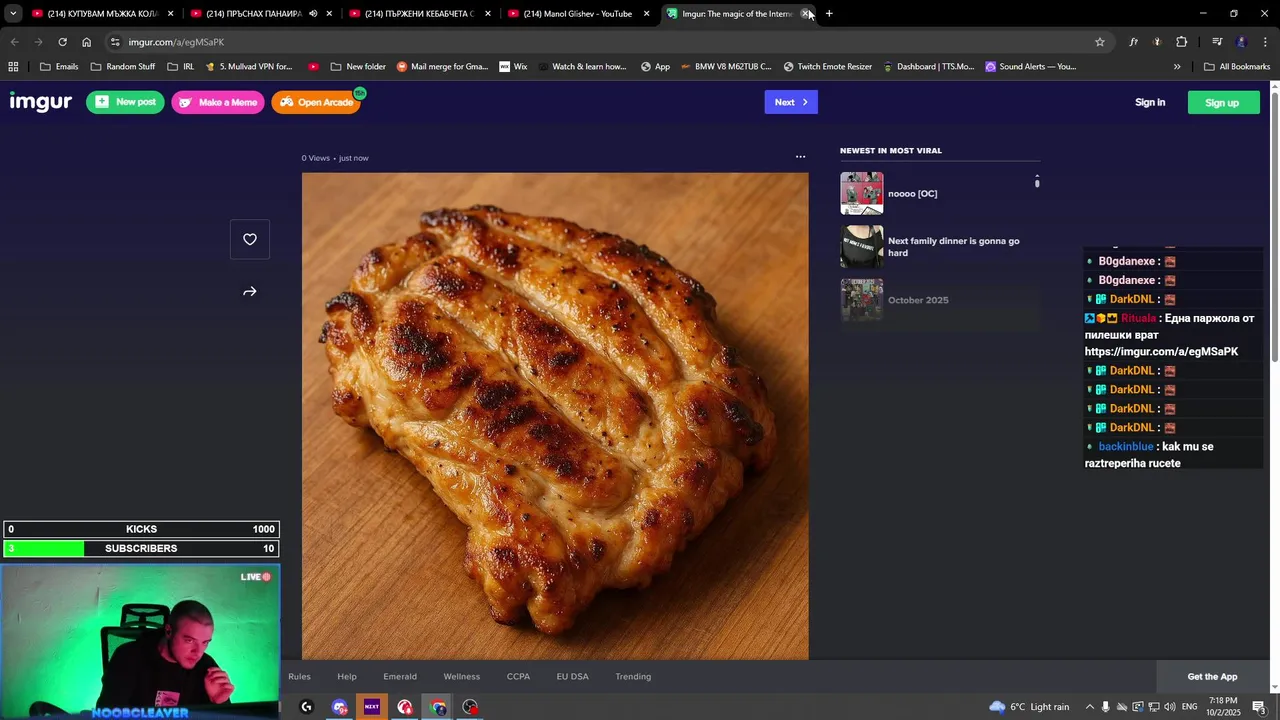Open the BMW V8 M62TUB bookmark

(726, 67)
